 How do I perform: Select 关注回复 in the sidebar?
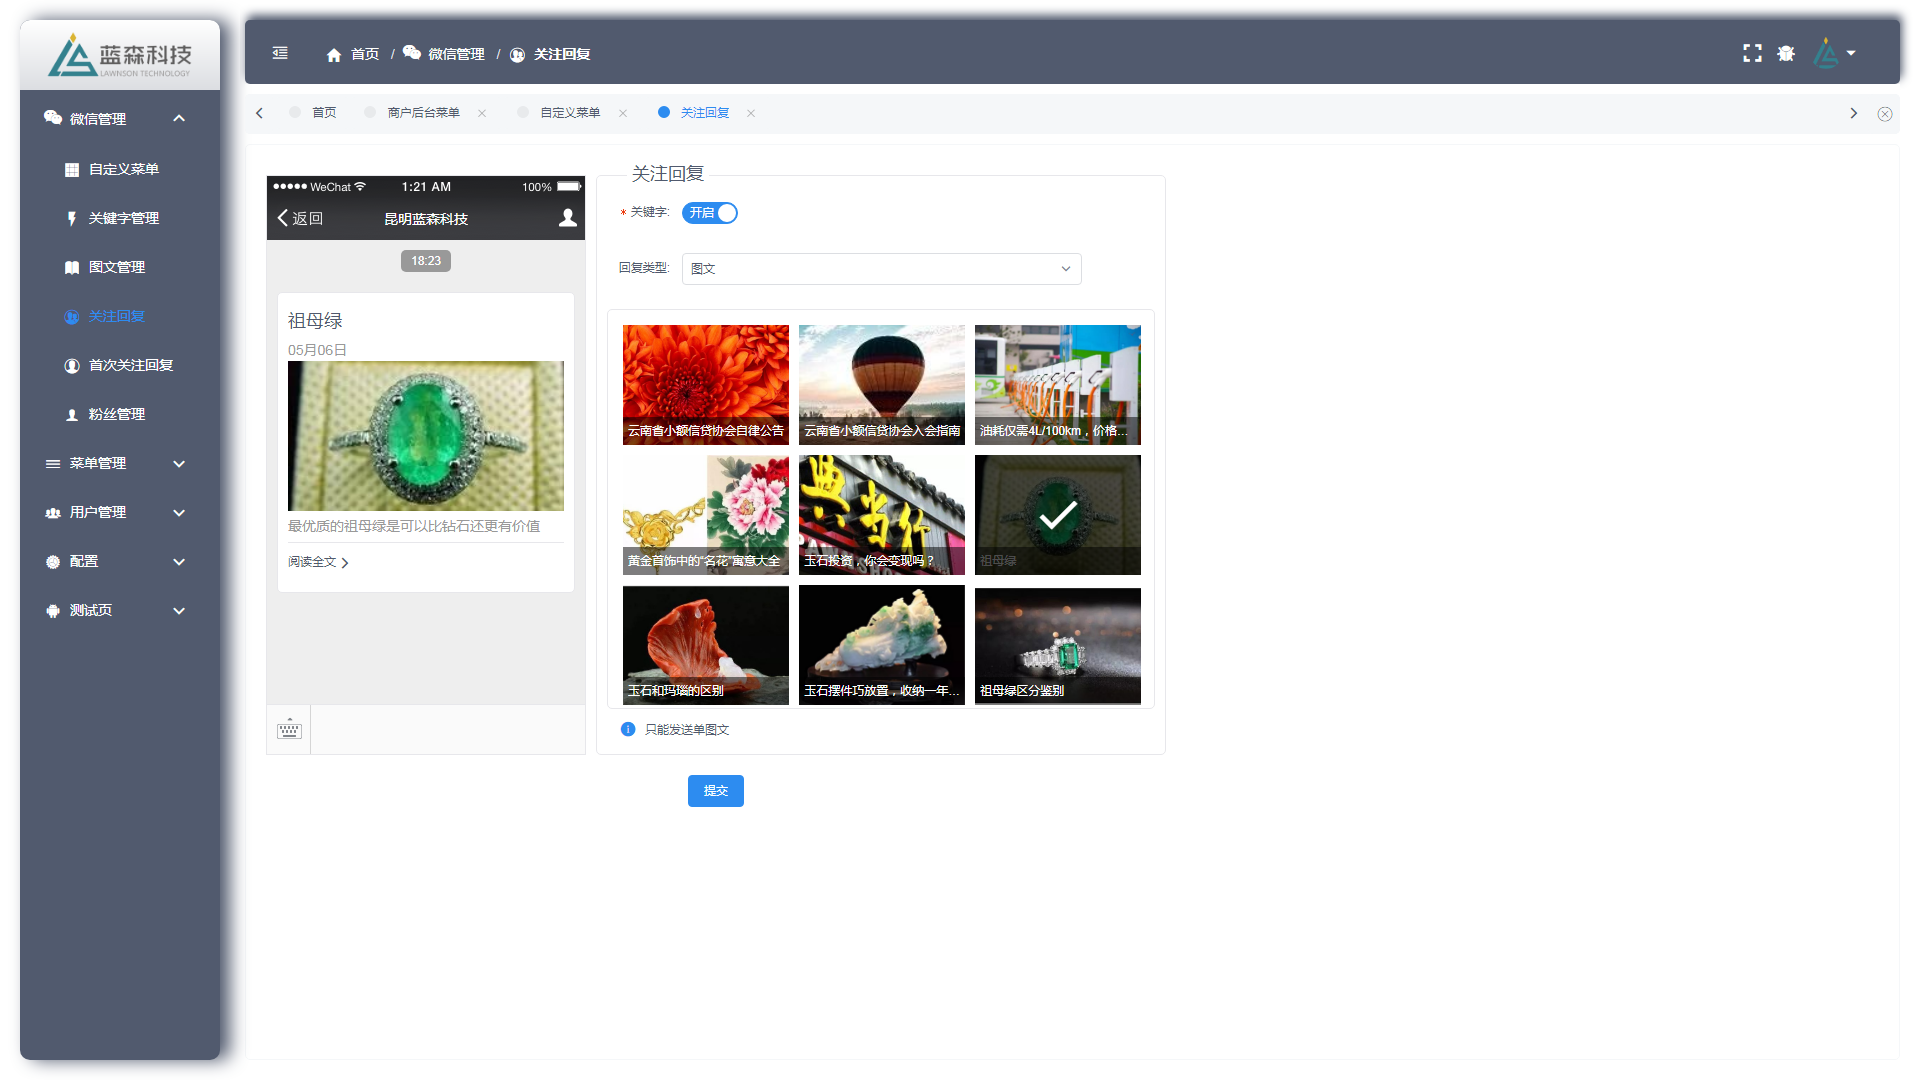click(x=116, y=316)
